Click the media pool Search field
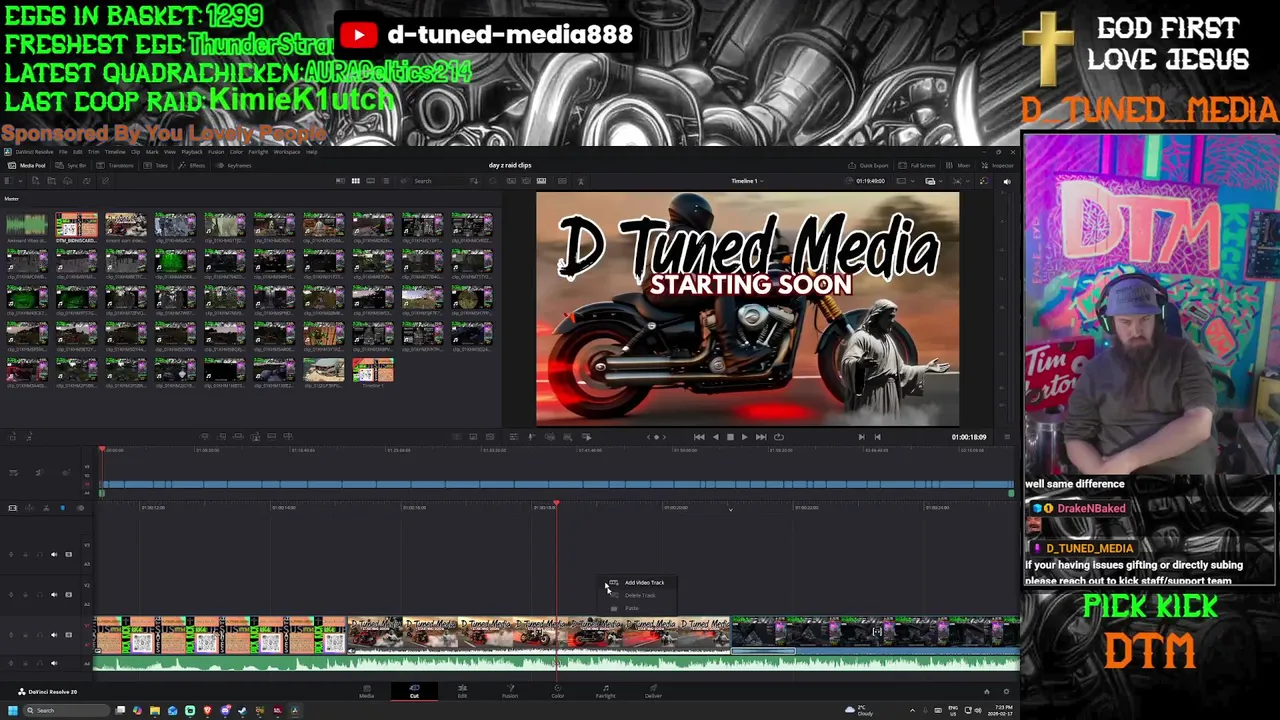1280x720 pixels. 435,181
